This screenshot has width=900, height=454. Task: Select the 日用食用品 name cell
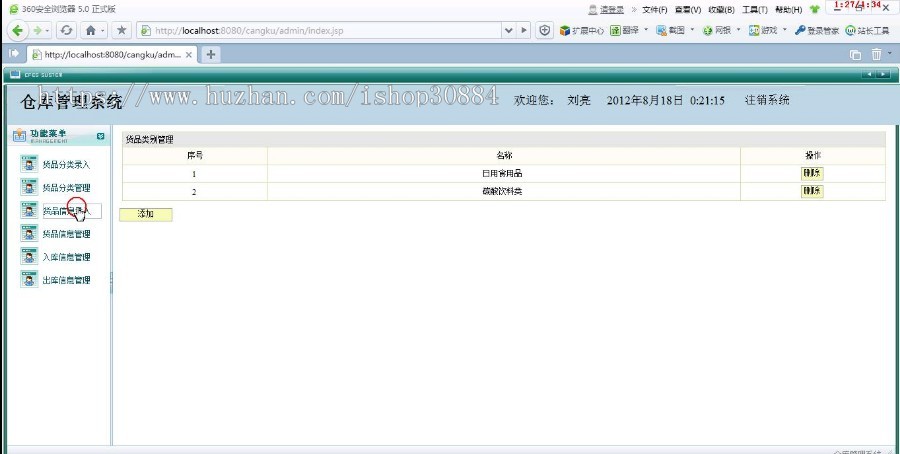(x=503, y=173)
